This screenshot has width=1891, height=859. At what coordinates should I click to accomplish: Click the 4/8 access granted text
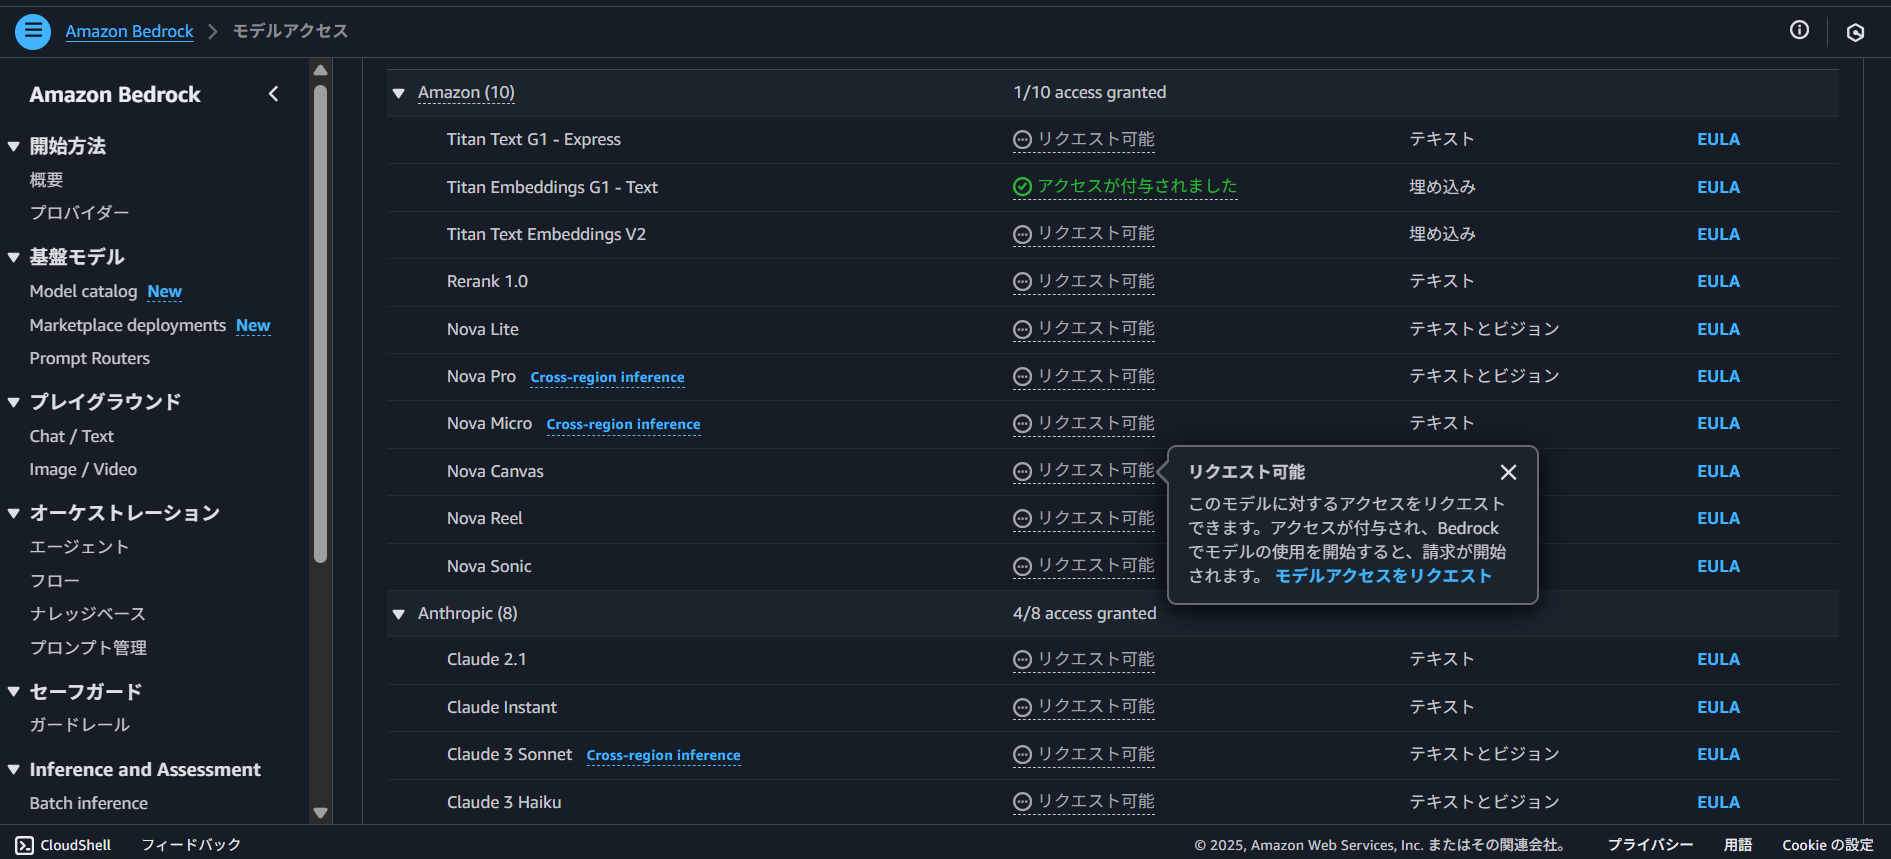click(1084, 613)
